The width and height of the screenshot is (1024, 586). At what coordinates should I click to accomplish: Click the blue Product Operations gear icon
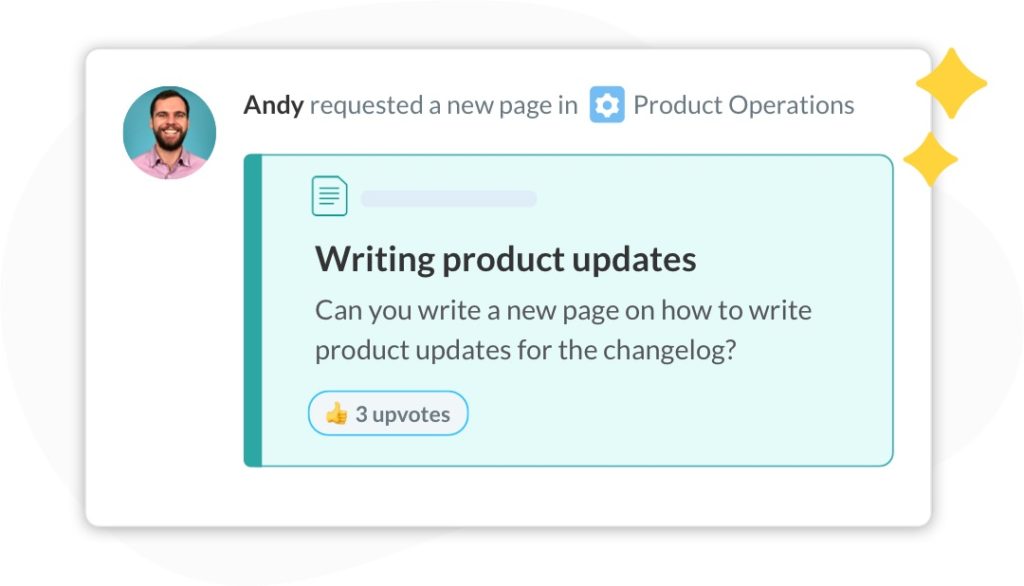click(x=607, y=105)
